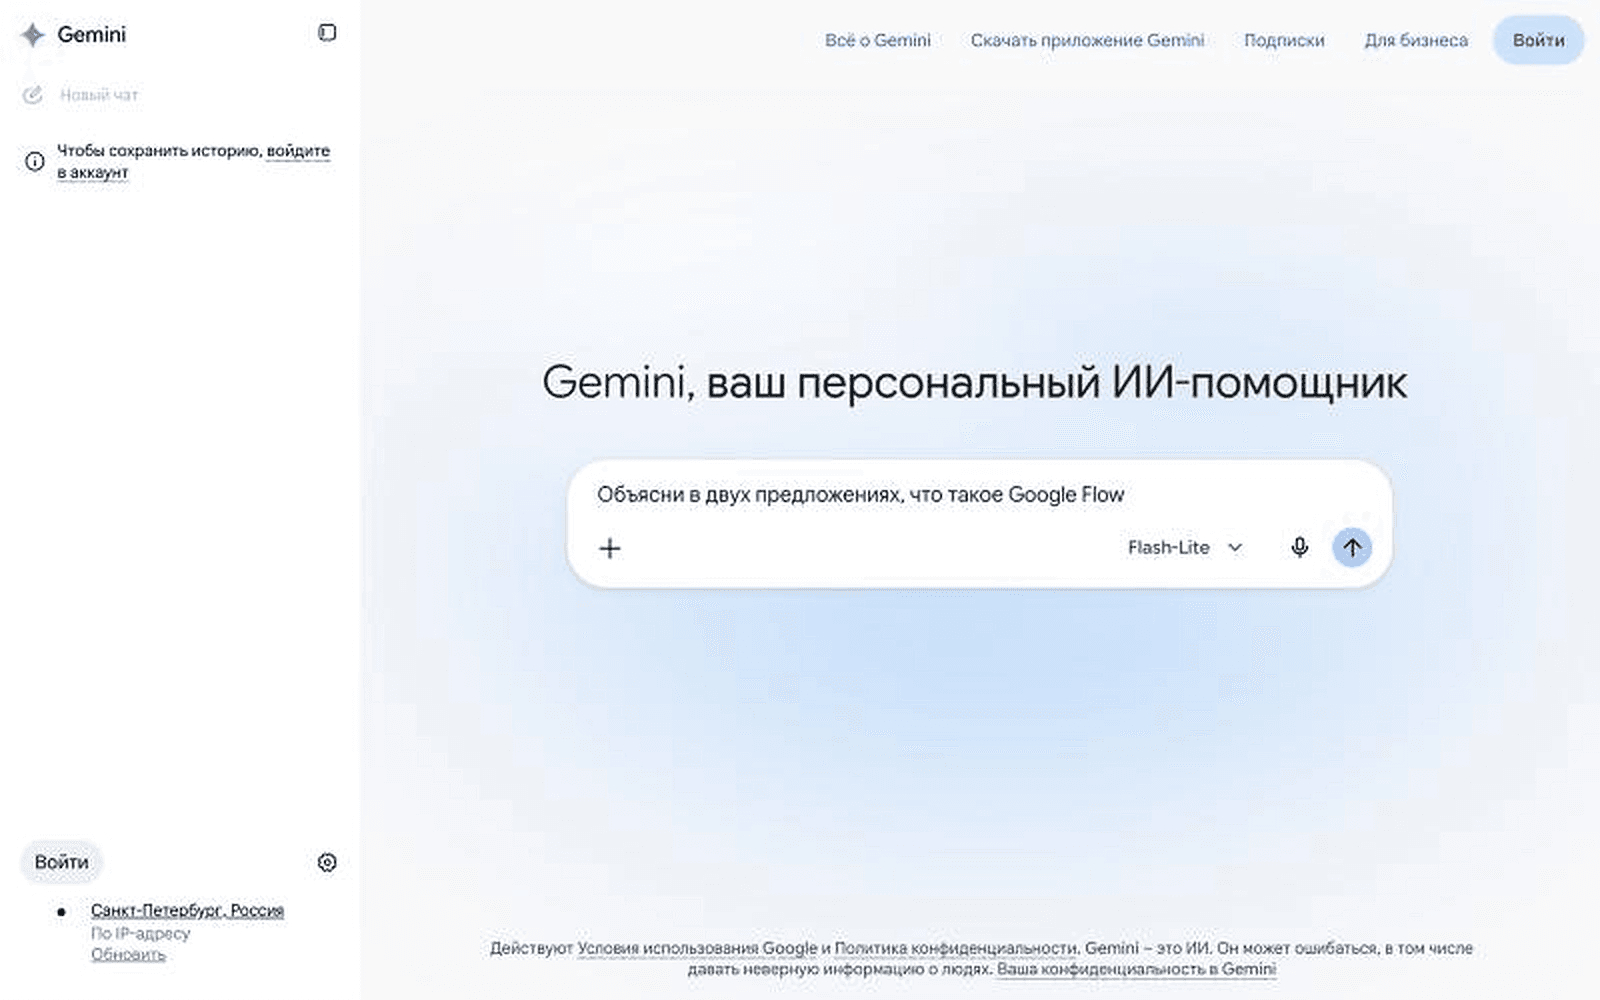Image resolution: width=1600 pixels, height=1000 pixels.
Task: Open 'Ваша конфиденциальность в Gemini' link
Action: 1136,969
